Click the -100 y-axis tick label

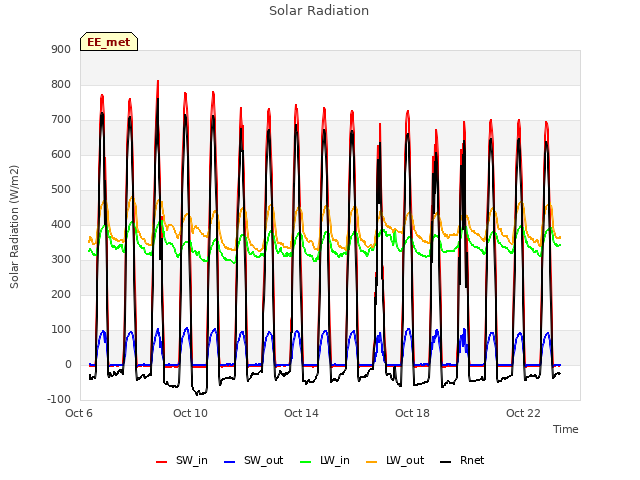coord(59,400)
